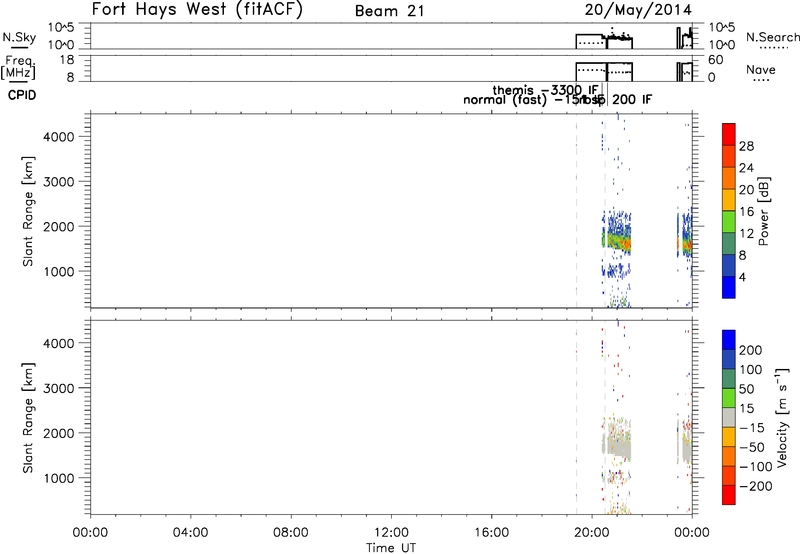Click the 'CPID' label
This screenshot has width=800, height=554.
22,95
